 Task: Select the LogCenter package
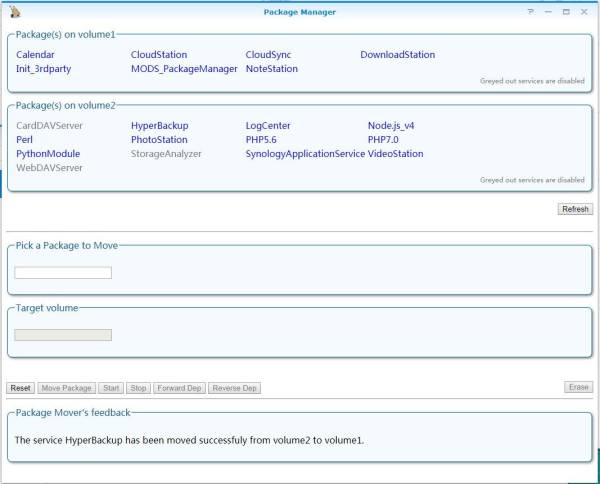tap(268, 125)
